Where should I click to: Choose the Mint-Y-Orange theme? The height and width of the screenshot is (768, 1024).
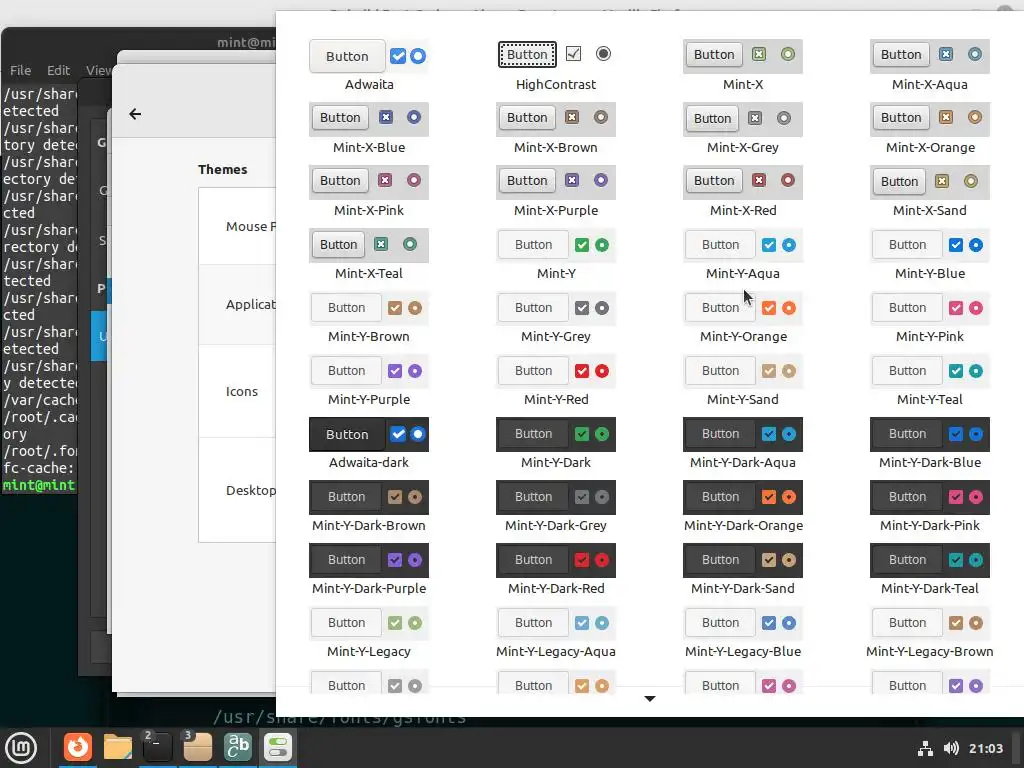pos(743,317)
